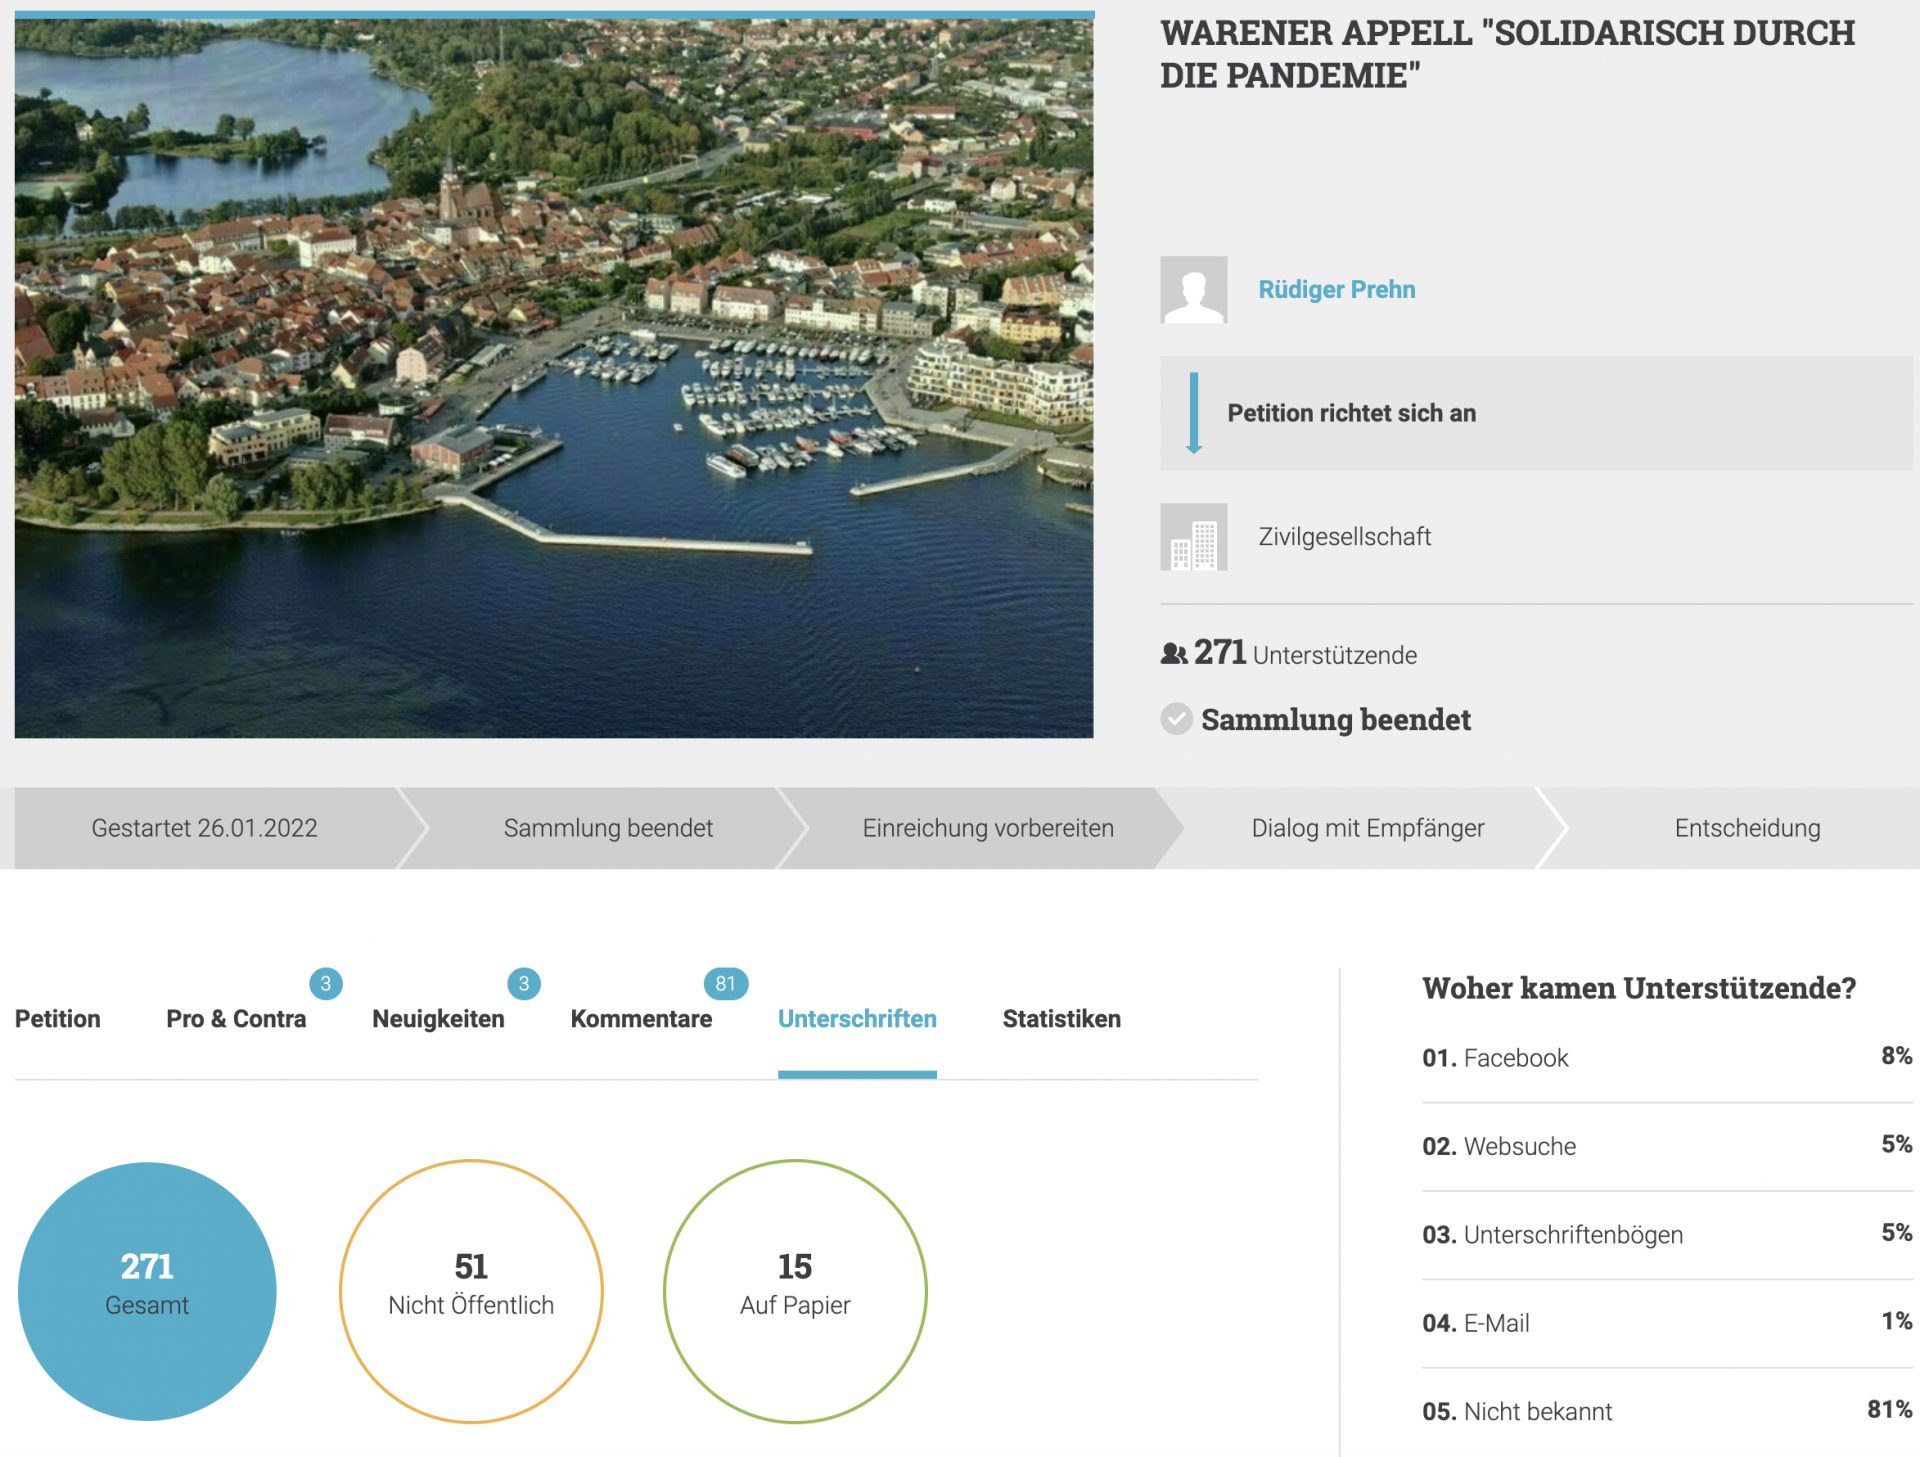Image resolution: width=1920 pixels, height=1457 pixels.
Task: Click the aerial harbor petition image
Action: [x=554, y=378]
